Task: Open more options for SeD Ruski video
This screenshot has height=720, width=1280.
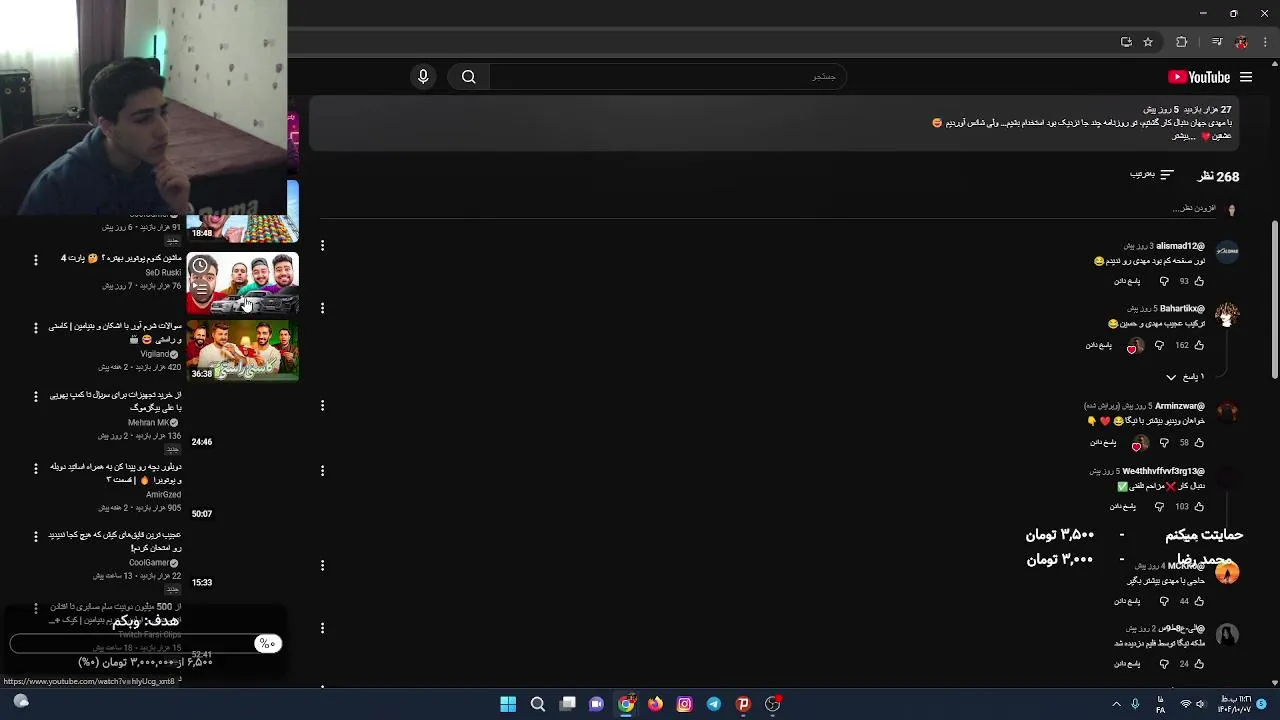Action: (x=35, y=259)
